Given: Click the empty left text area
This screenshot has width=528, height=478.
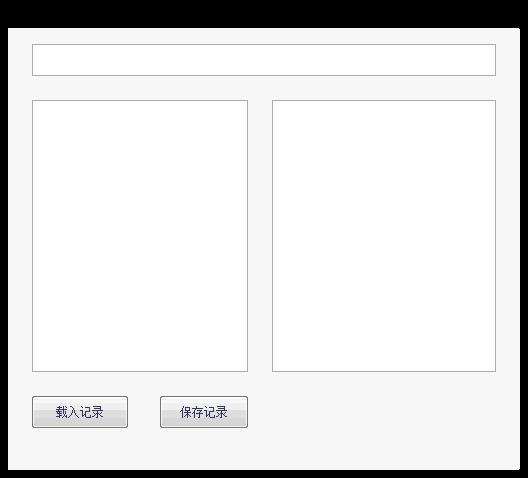Looking at the screenshot, I should 140,236.
